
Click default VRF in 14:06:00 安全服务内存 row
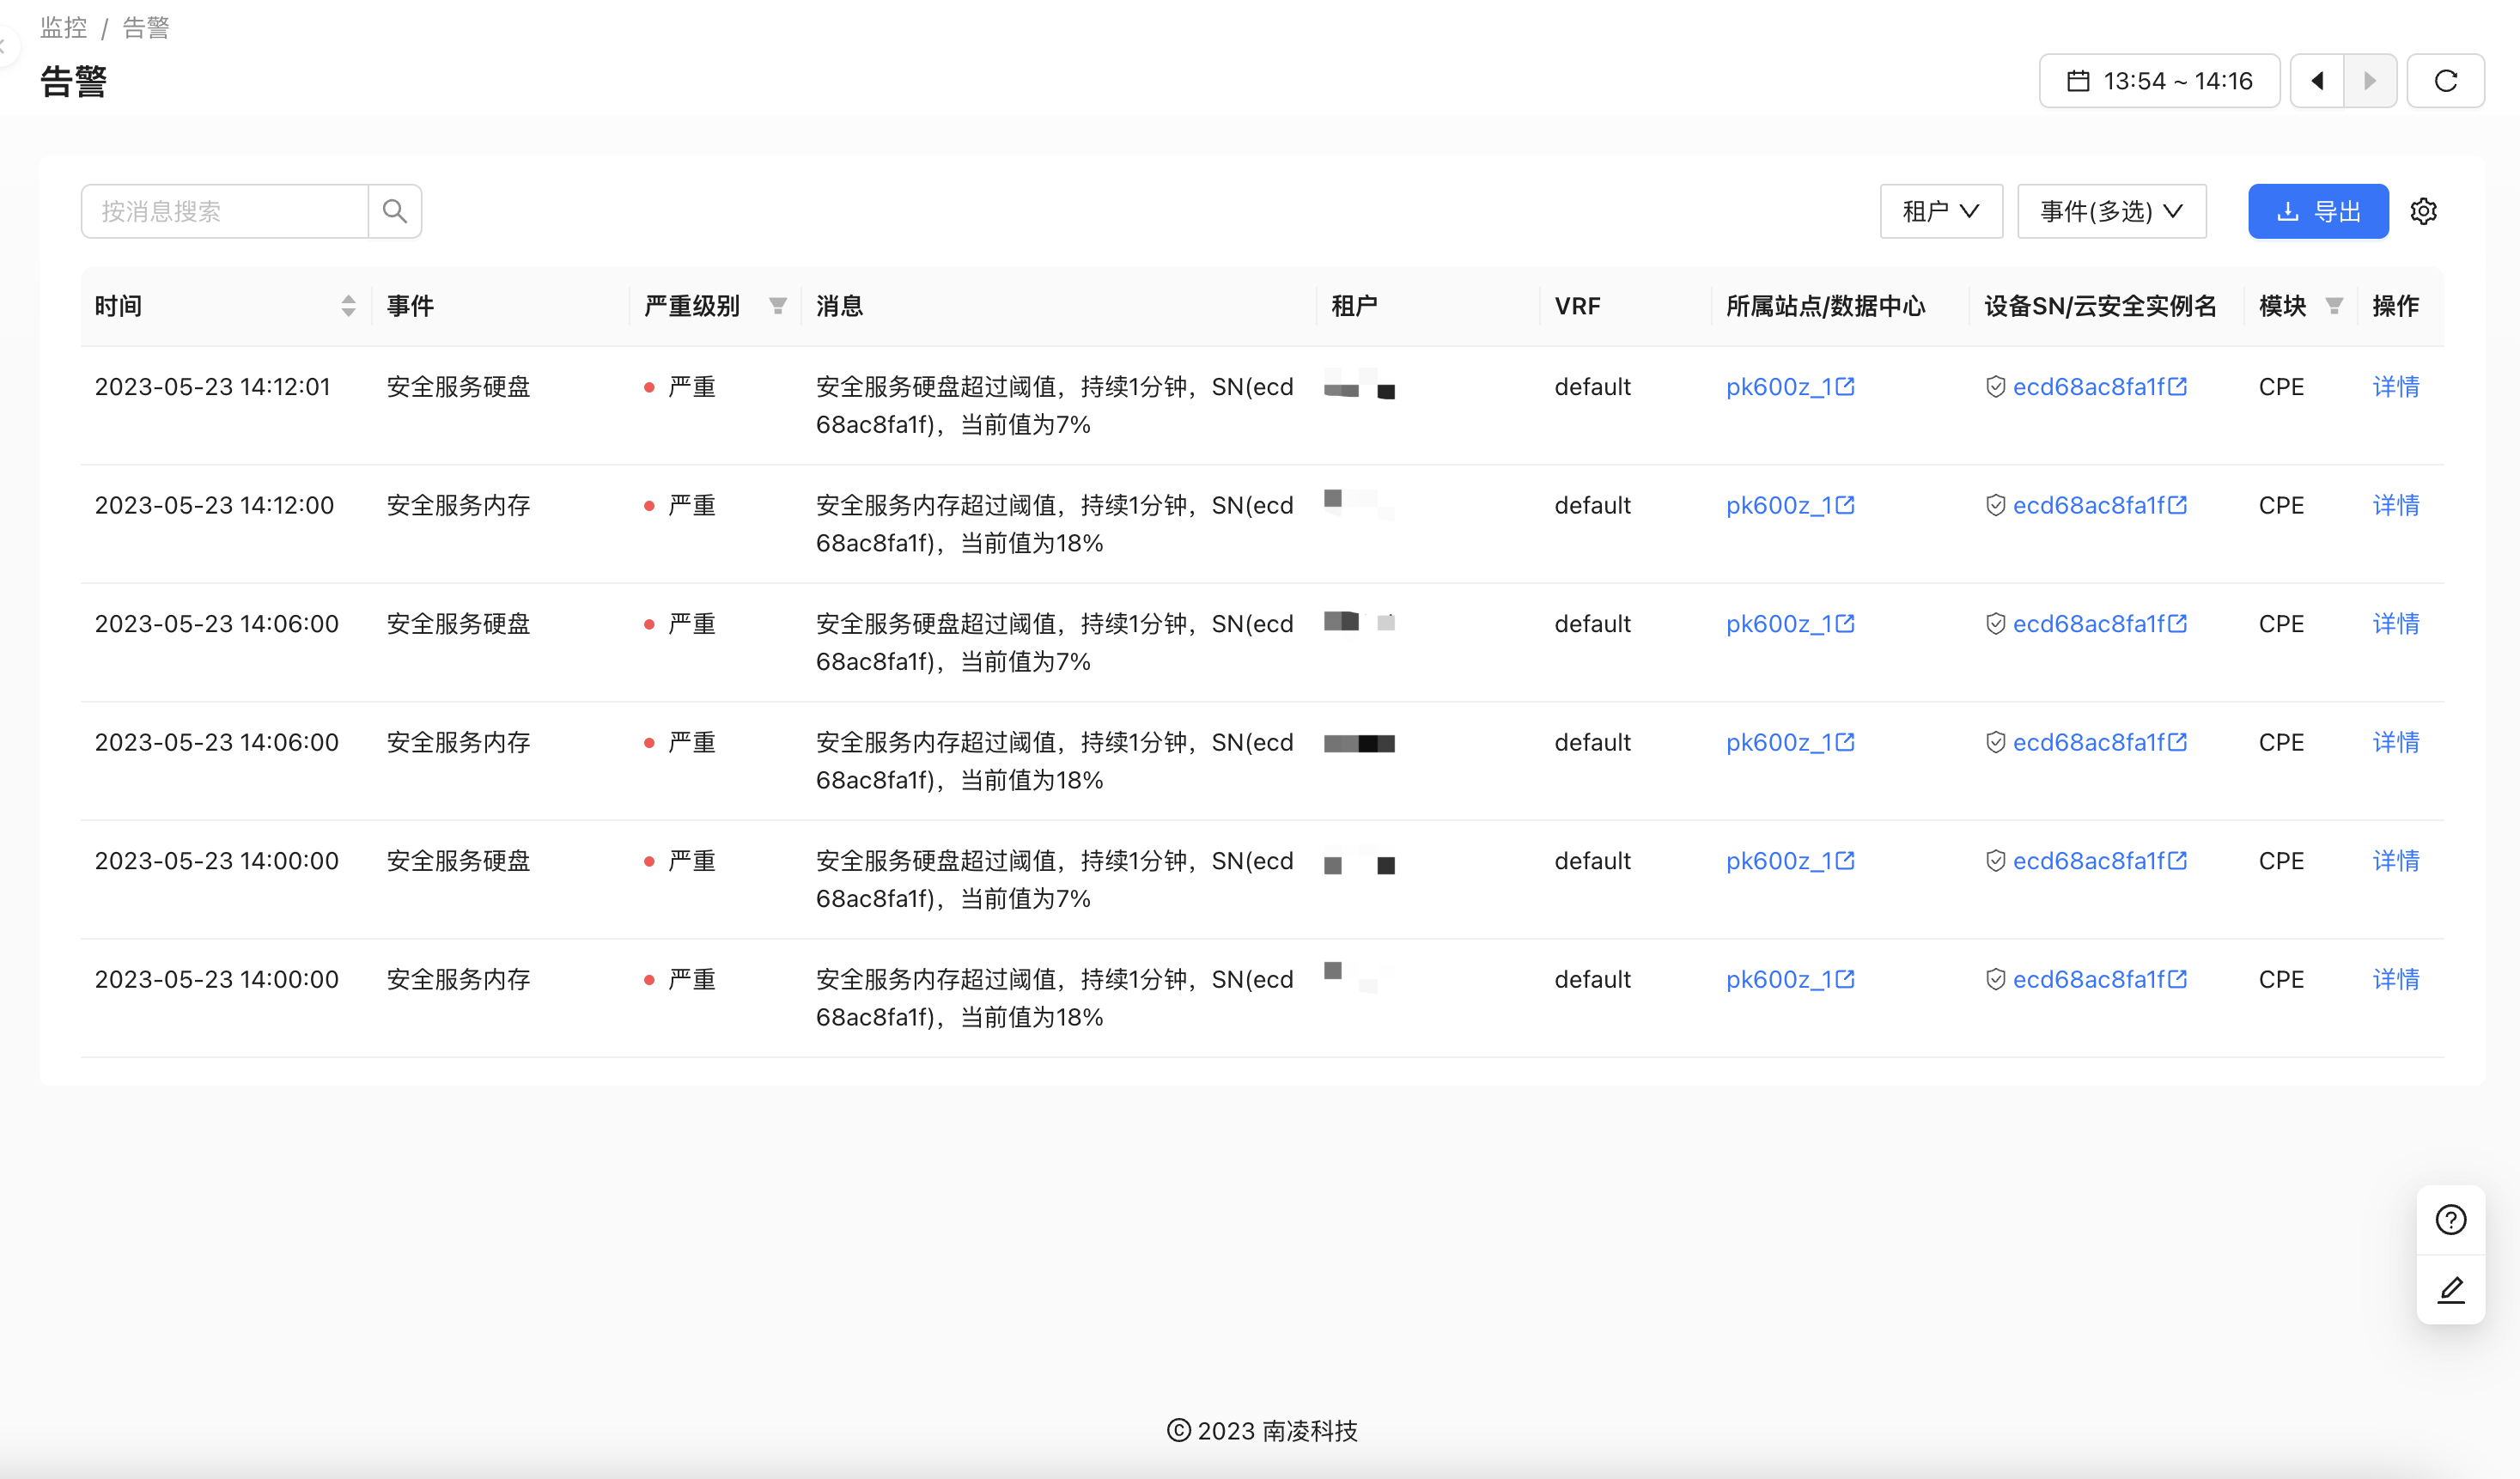(x=1592, y=742)
